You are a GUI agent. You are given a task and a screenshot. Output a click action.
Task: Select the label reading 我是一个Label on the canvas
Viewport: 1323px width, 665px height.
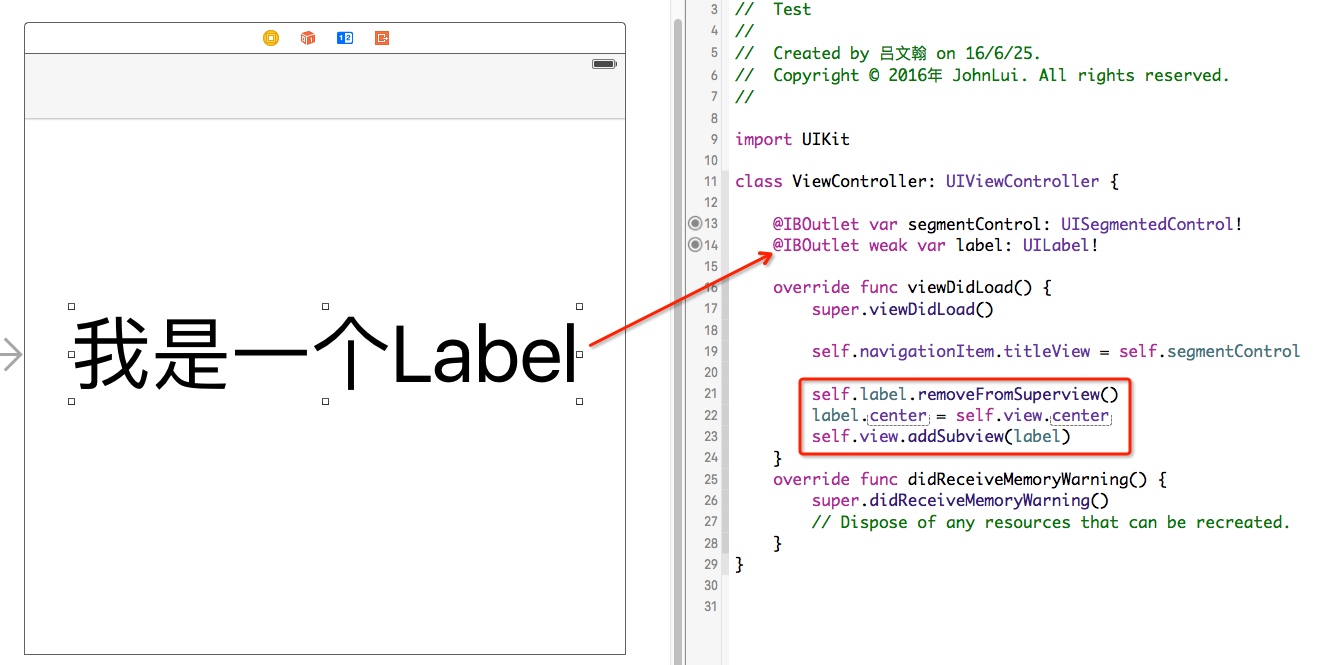click(x=326, y=353)
